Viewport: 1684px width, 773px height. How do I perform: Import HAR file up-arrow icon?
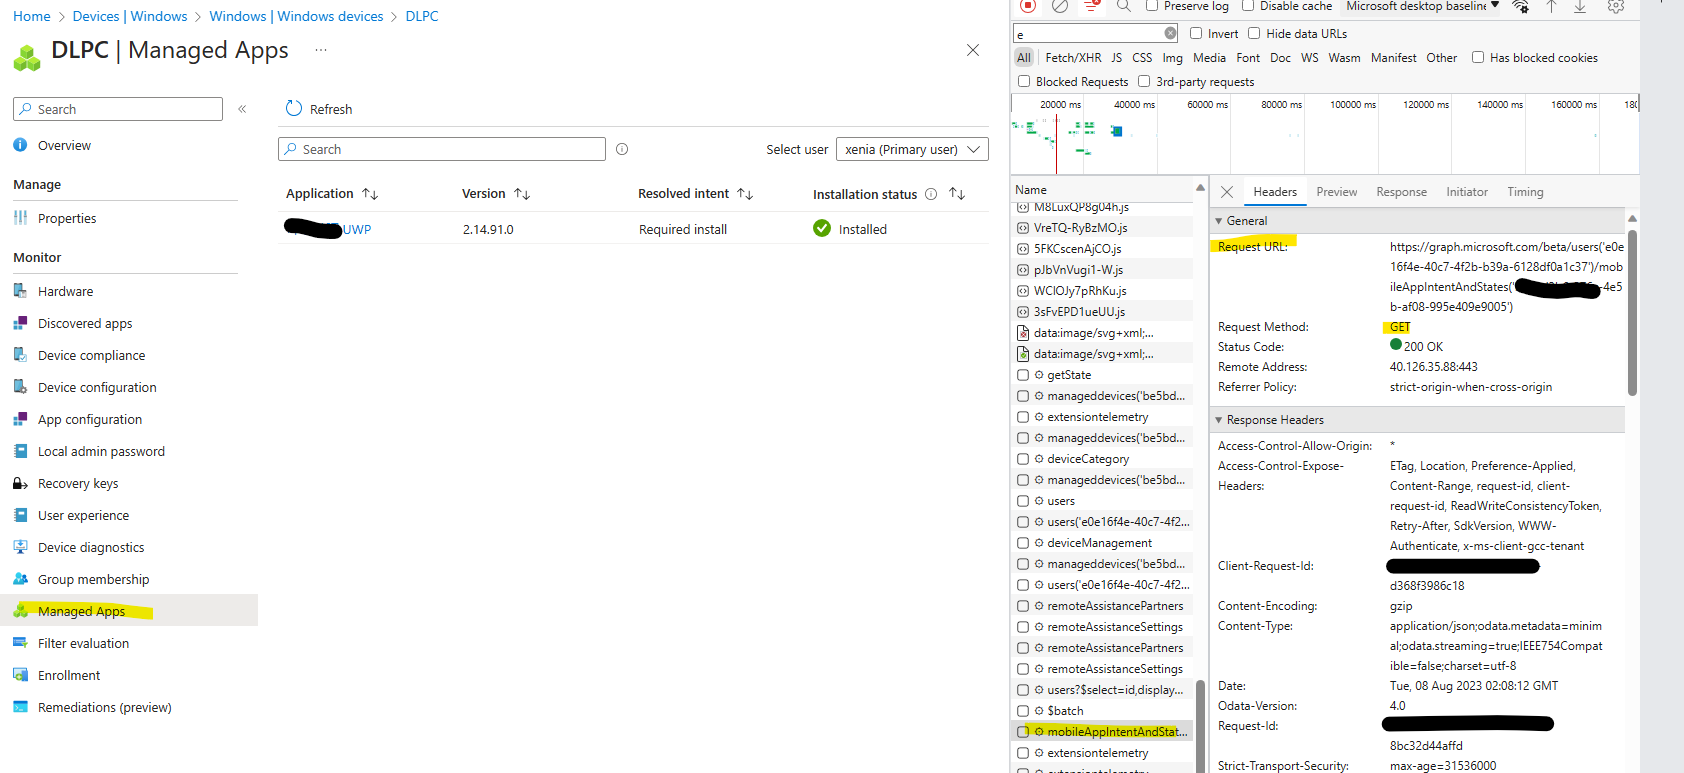[x=1552, y=6]
